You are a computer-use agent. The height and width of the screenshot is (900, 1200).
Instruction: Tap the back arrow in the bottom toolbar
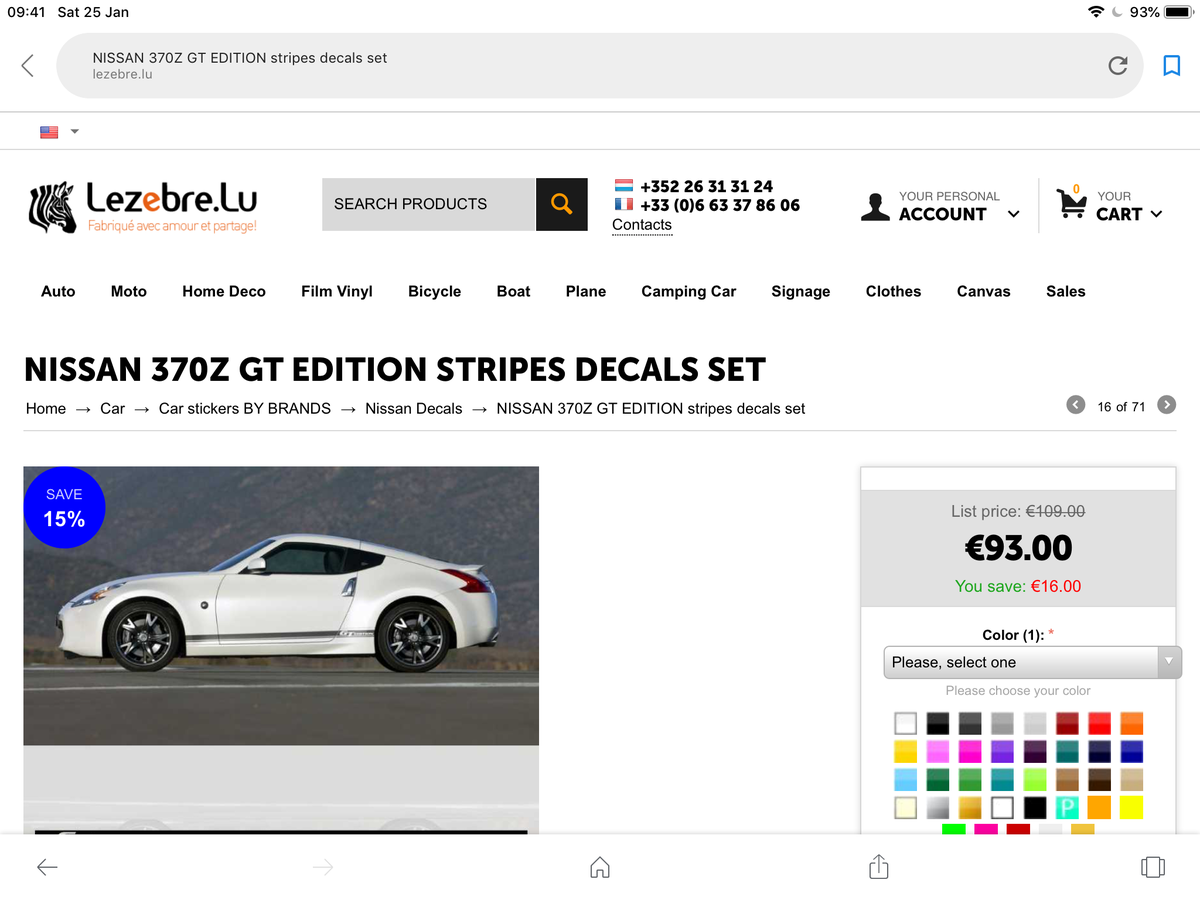[47, 867]
